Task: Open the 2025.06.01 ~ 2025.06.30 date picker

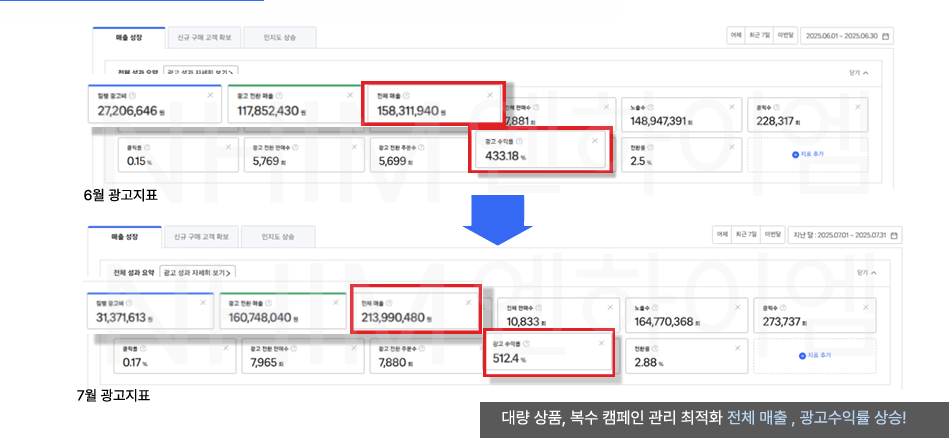Action: click(847, 36)
